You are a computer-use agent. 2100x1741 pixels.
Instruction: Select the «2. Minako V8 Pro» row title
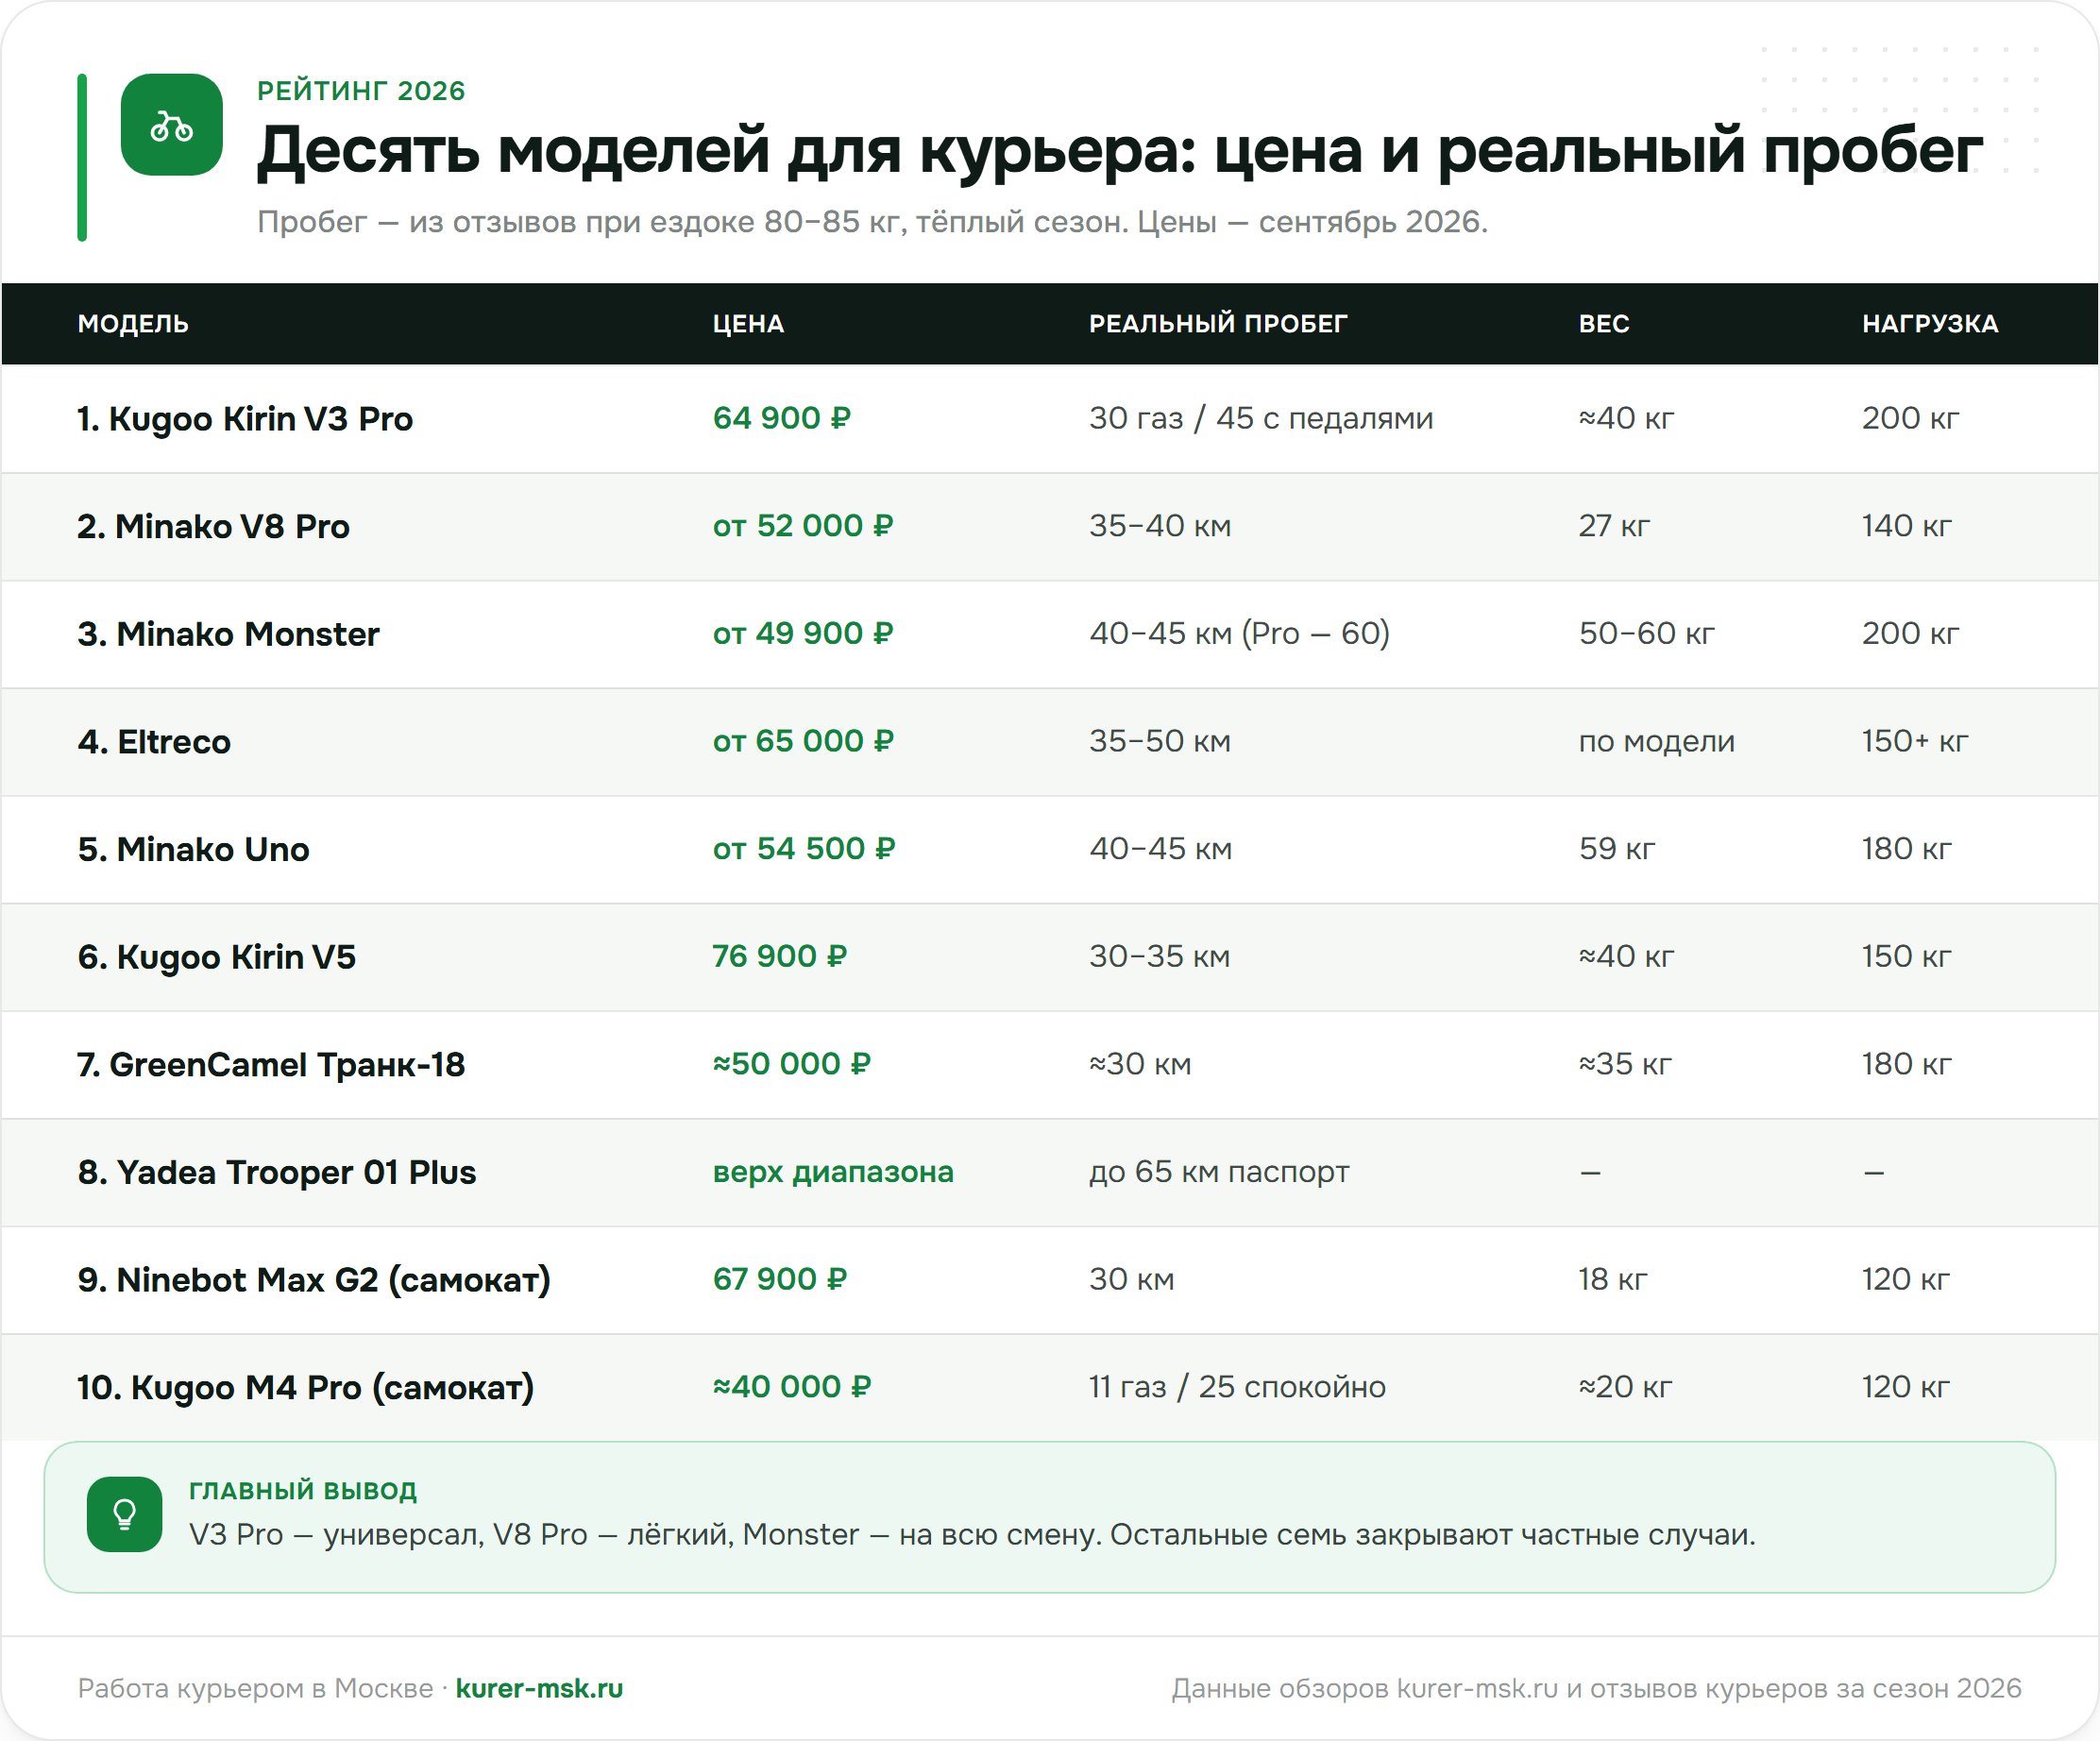[x=214, y=527]
